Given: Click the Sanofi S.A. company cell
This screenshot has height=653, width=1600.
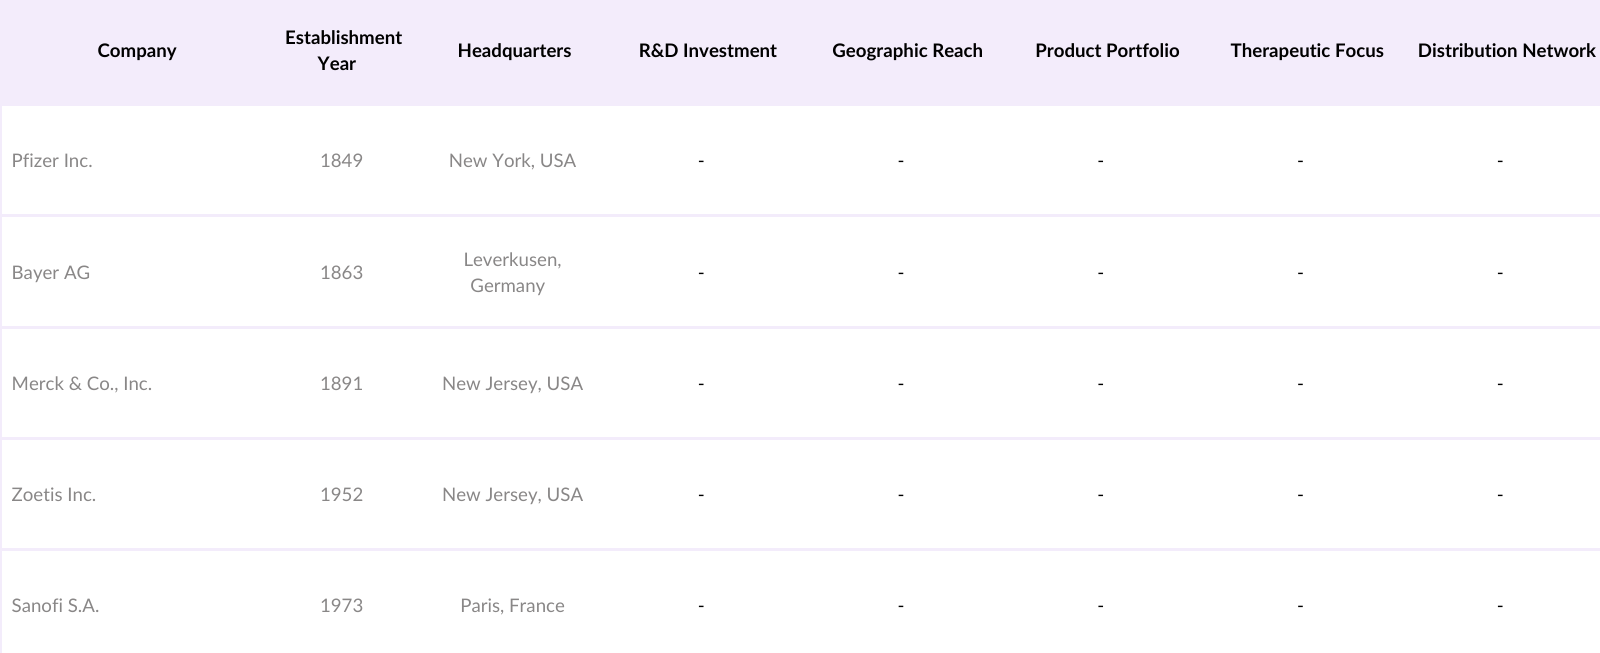Looking at the screenshot, I should click(55, 606).
